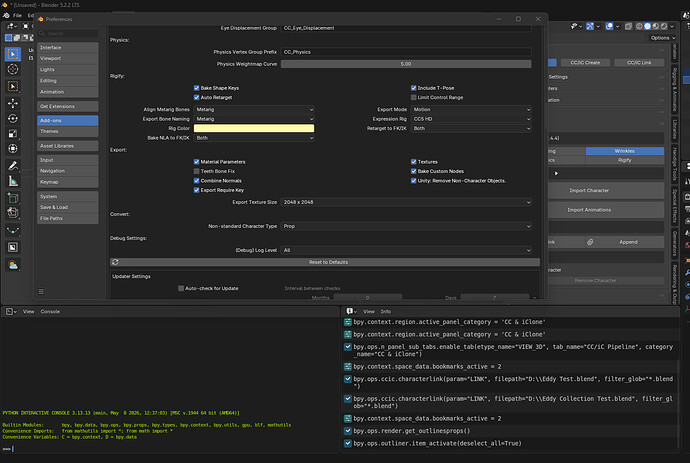Click the Add Cube tool icon
Screen dimensions: 690x463
pos(13,198)
